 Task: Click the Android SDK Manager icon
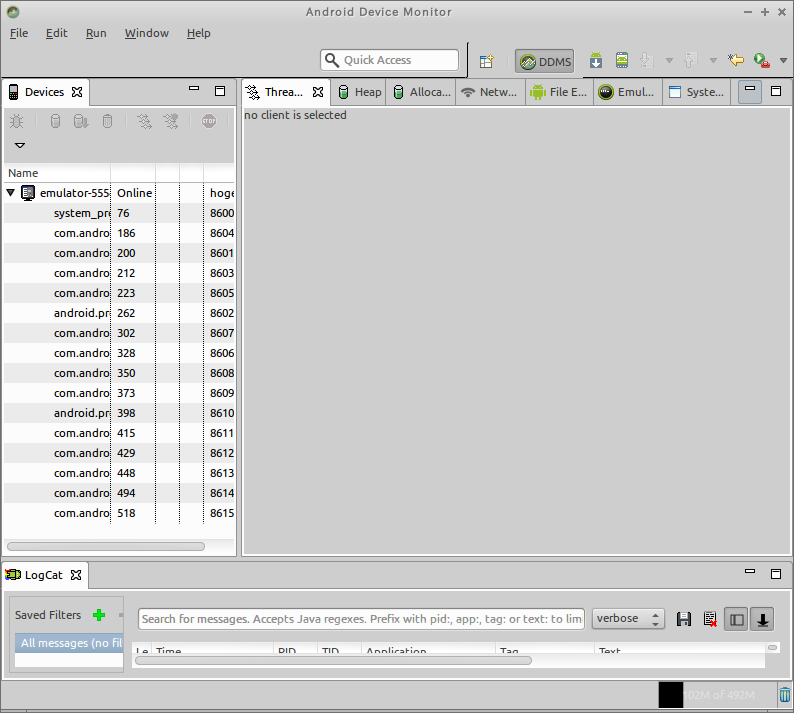point(596,61)
